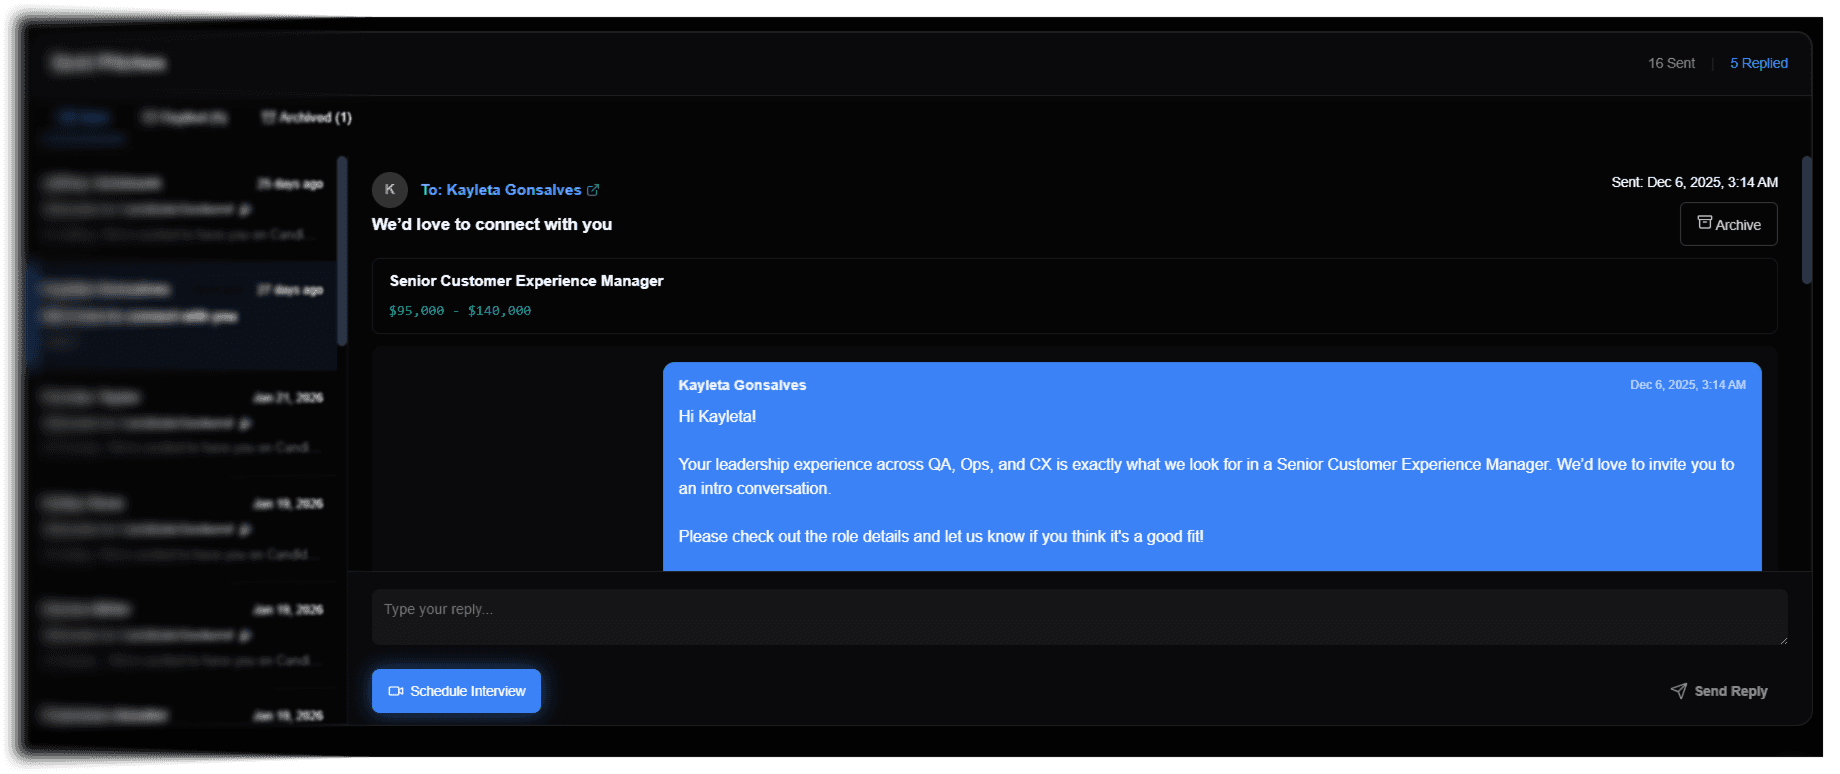Open the Senior Customer Experience Manager job card
This screenshot has height=774, width=1840.
pos(1074,296)
